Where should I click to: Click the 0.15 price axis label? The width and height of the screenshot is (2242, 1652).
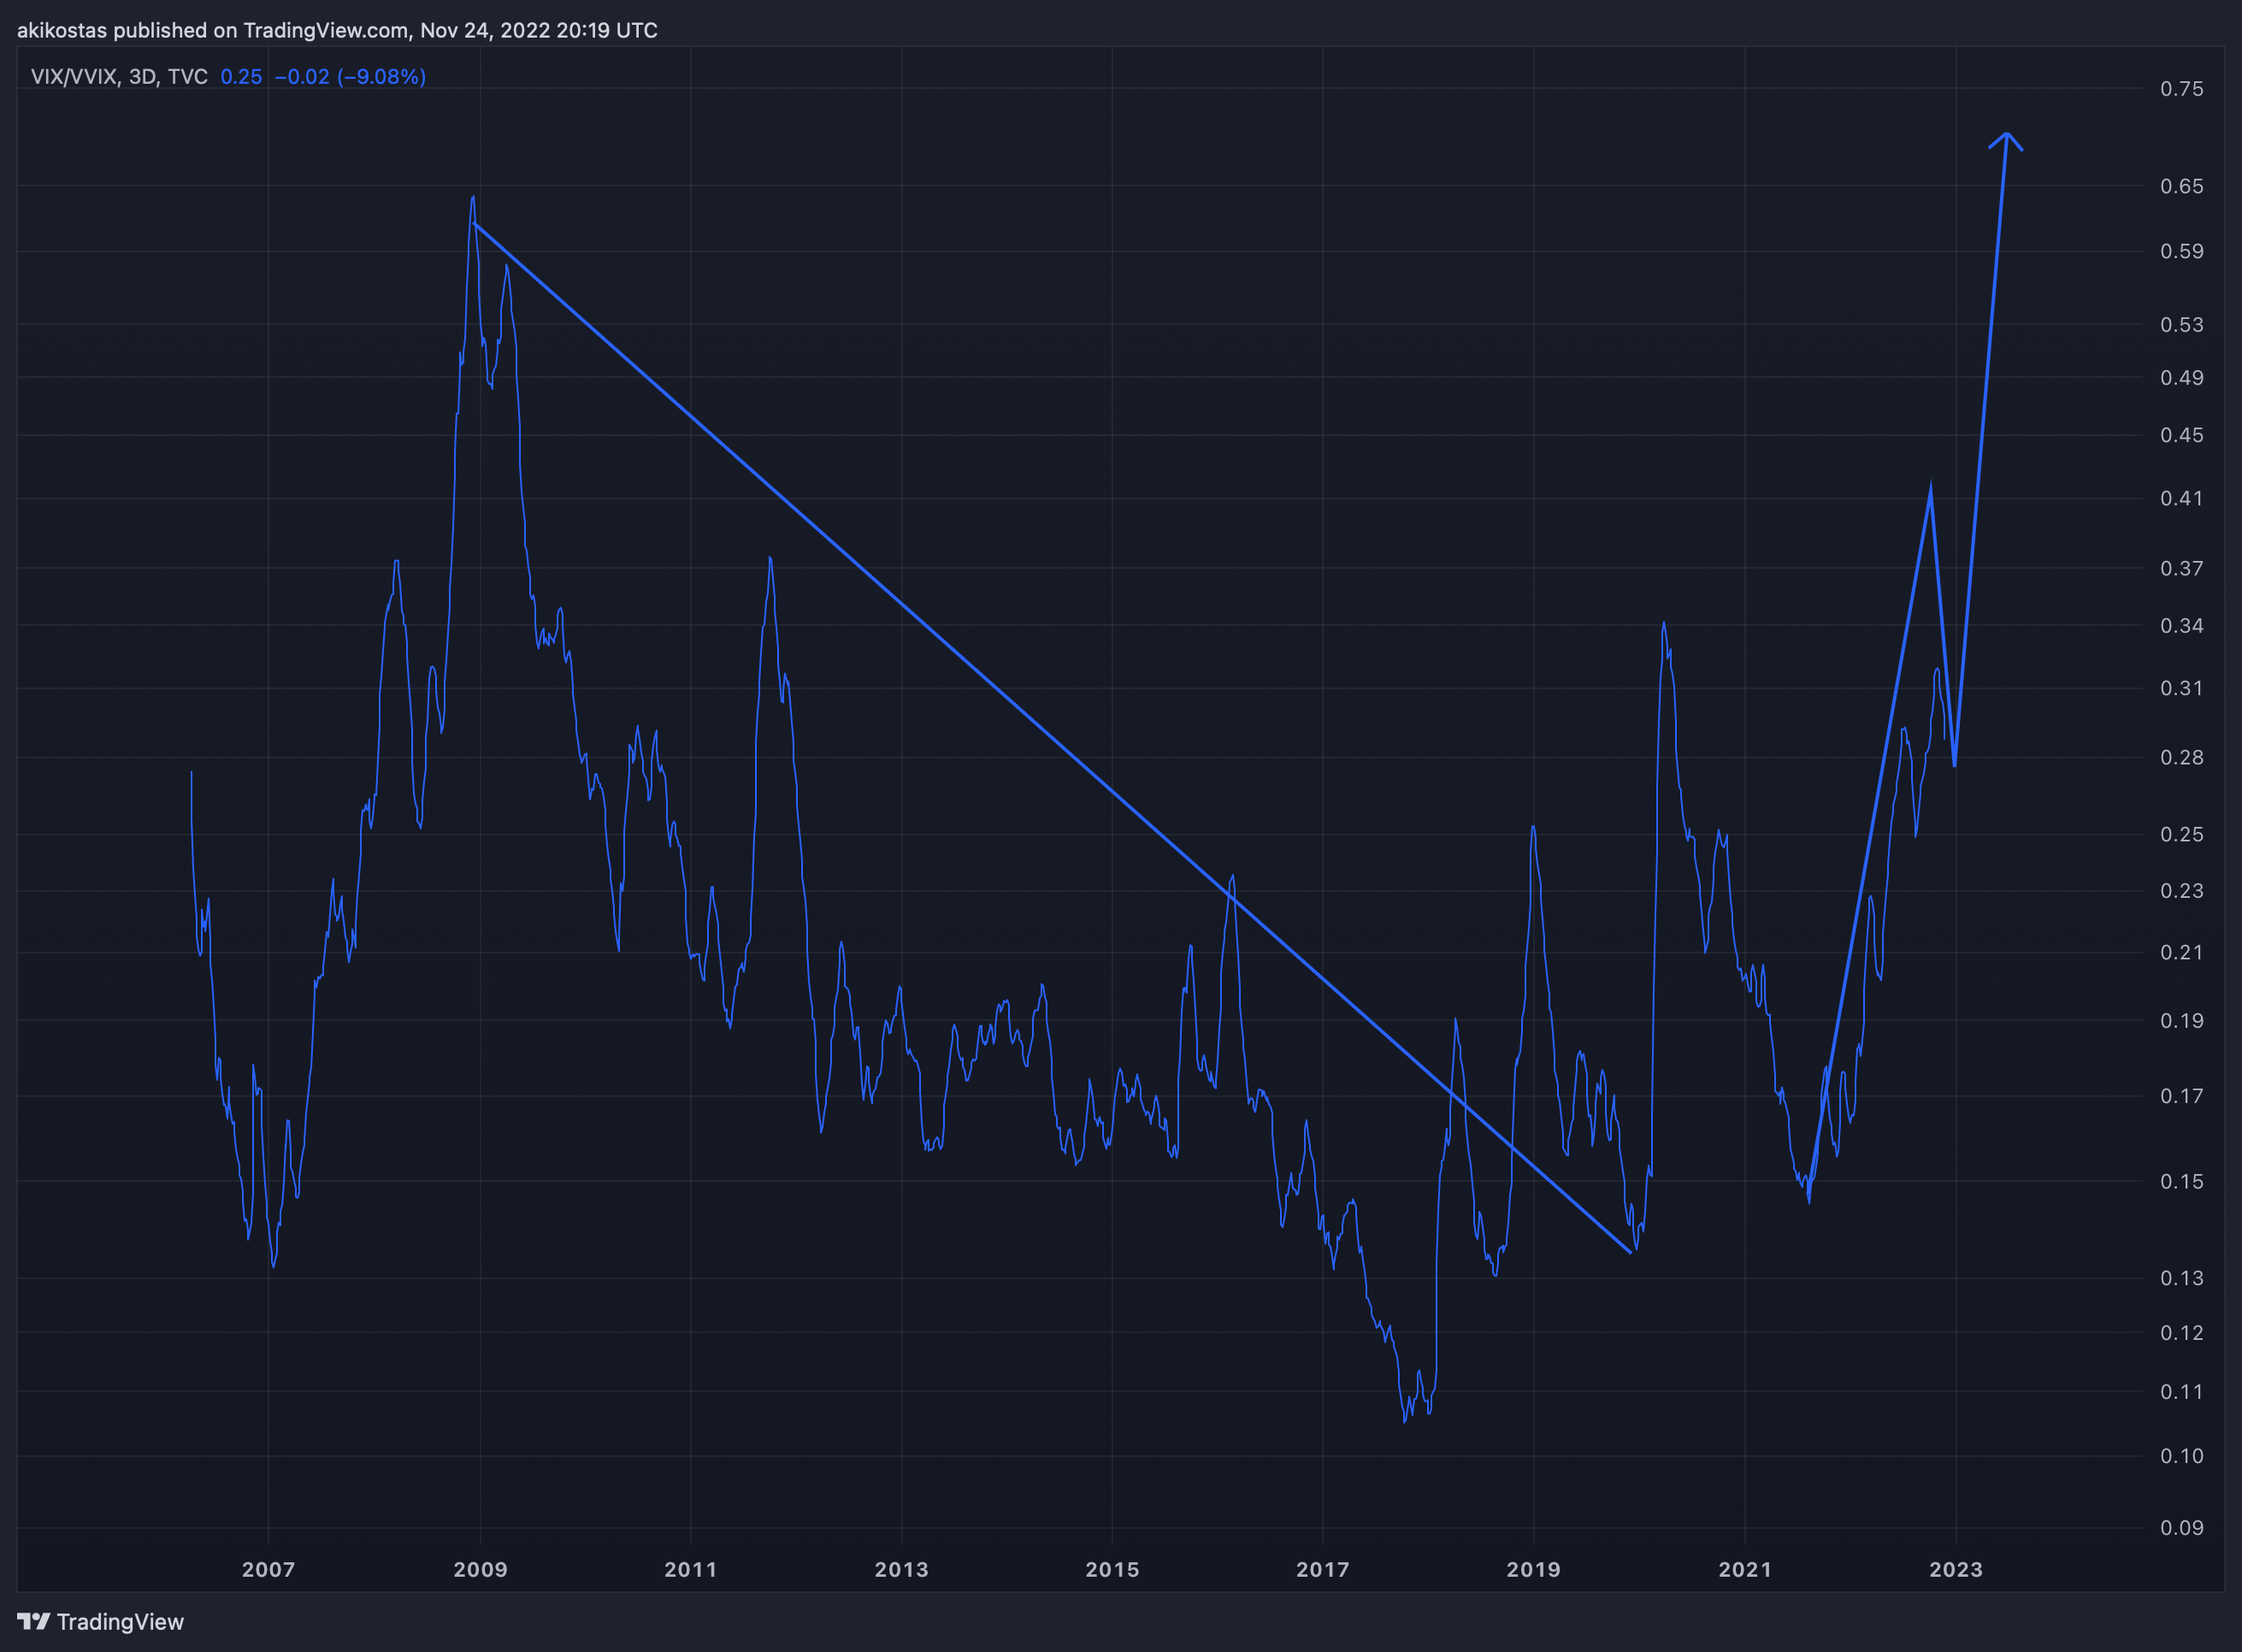click(2182, 1181)
